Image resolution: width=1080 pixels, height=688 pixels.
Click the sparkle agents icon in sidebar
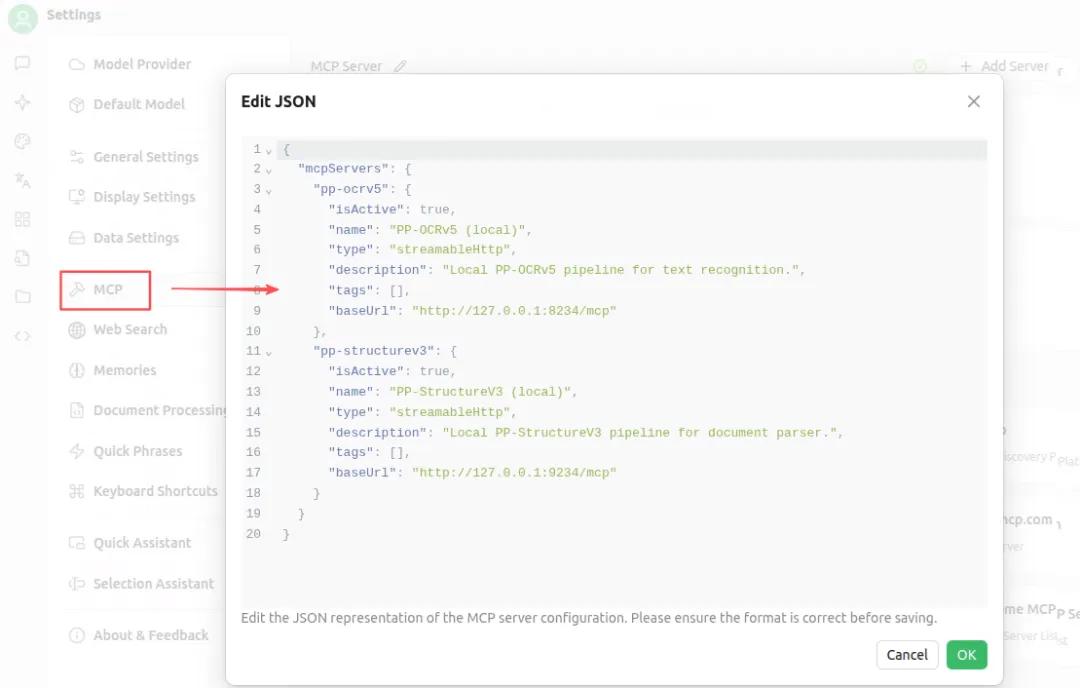(22, 102)
